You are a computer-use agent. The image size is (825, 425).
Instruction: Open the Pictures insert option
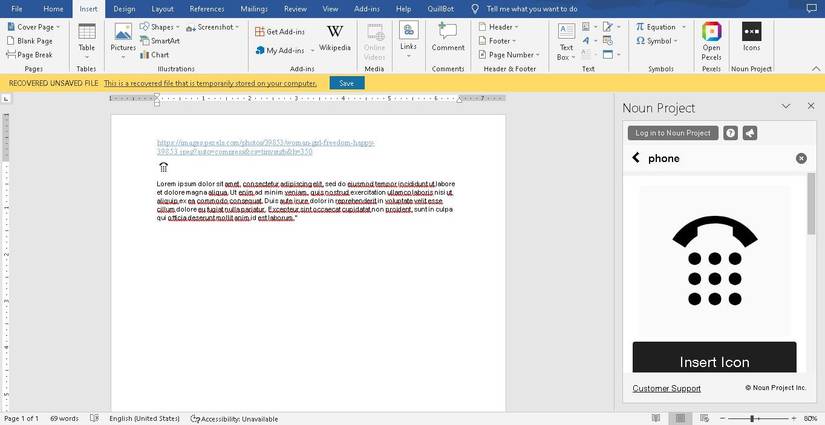[123, 42]
